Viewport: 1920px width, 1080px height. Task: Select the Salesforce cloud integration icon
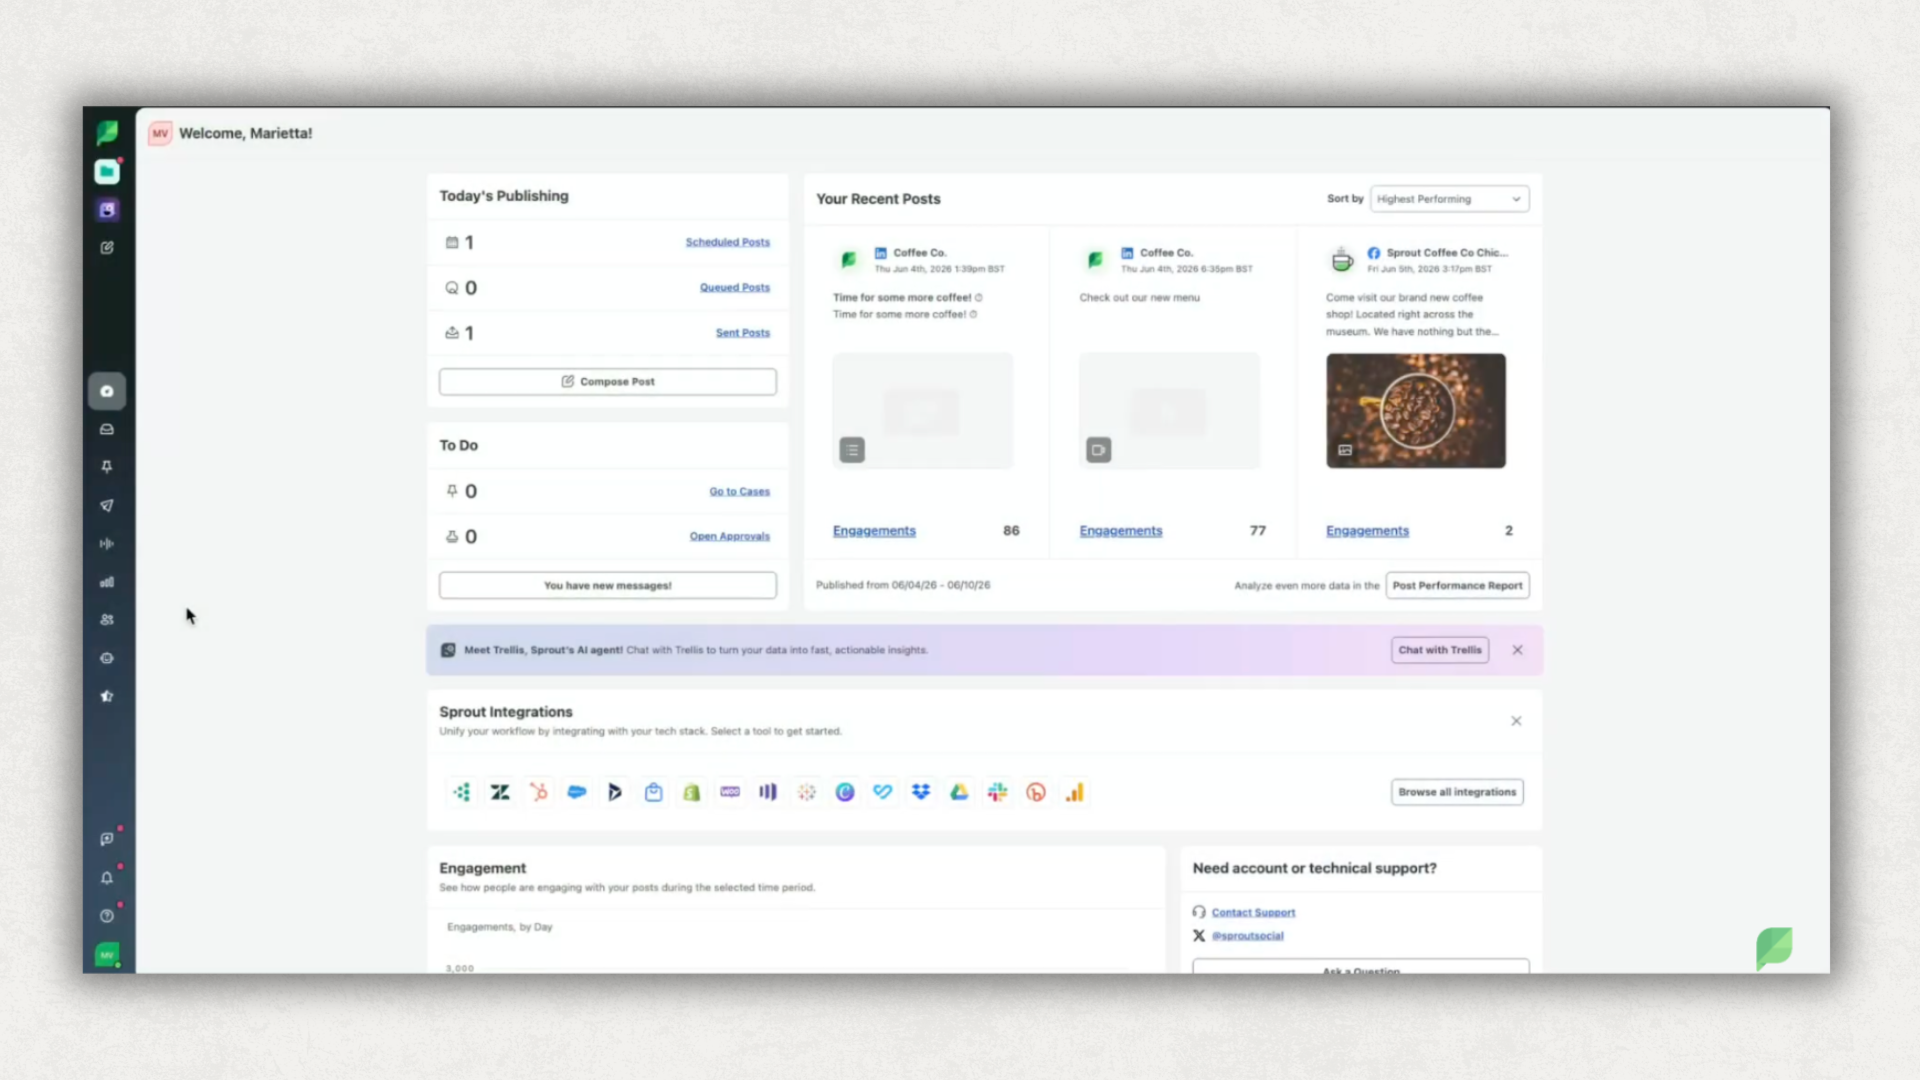577,792
